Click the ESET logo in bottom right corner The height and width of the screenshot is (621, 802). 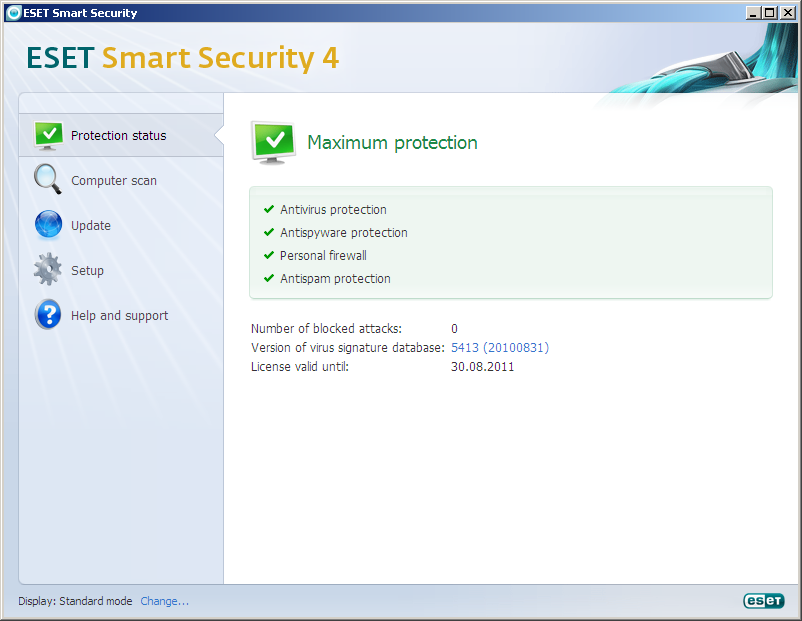click(763, 601)
